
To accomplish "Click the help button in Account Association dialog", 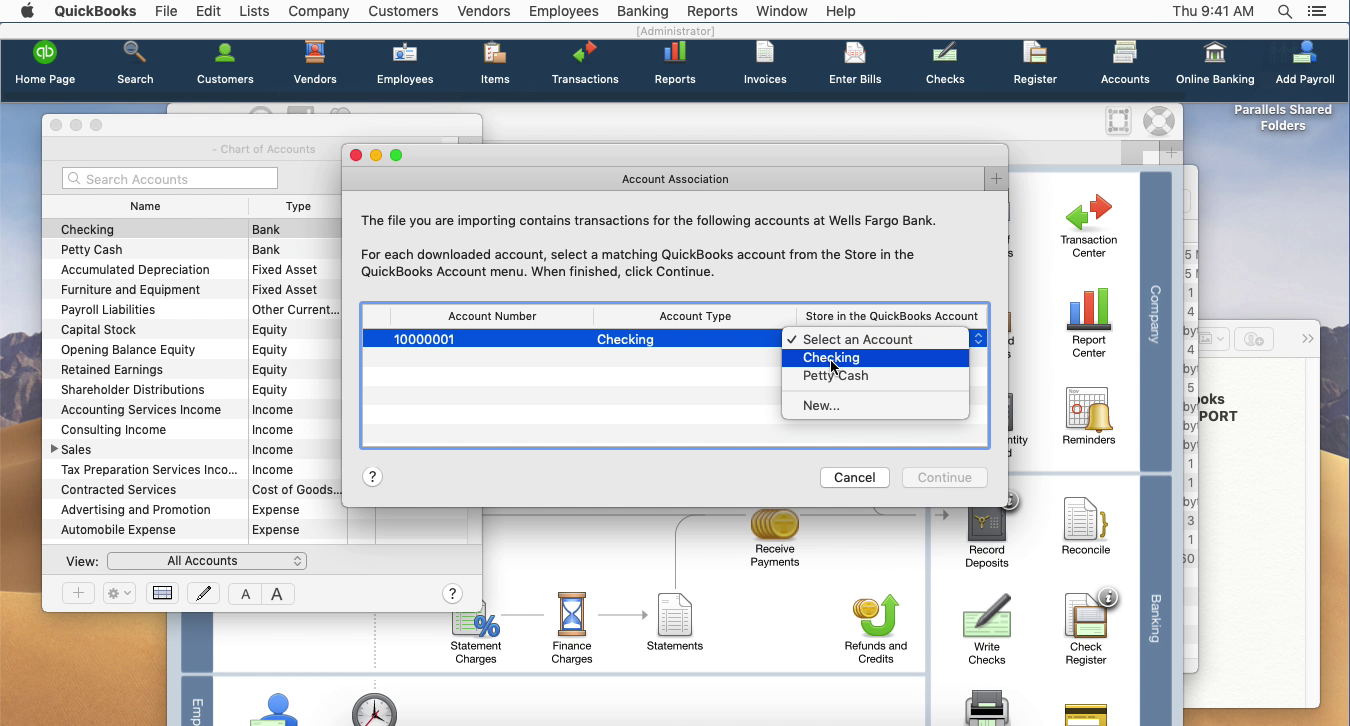I will pyautogui.click(x=372, y=477).
